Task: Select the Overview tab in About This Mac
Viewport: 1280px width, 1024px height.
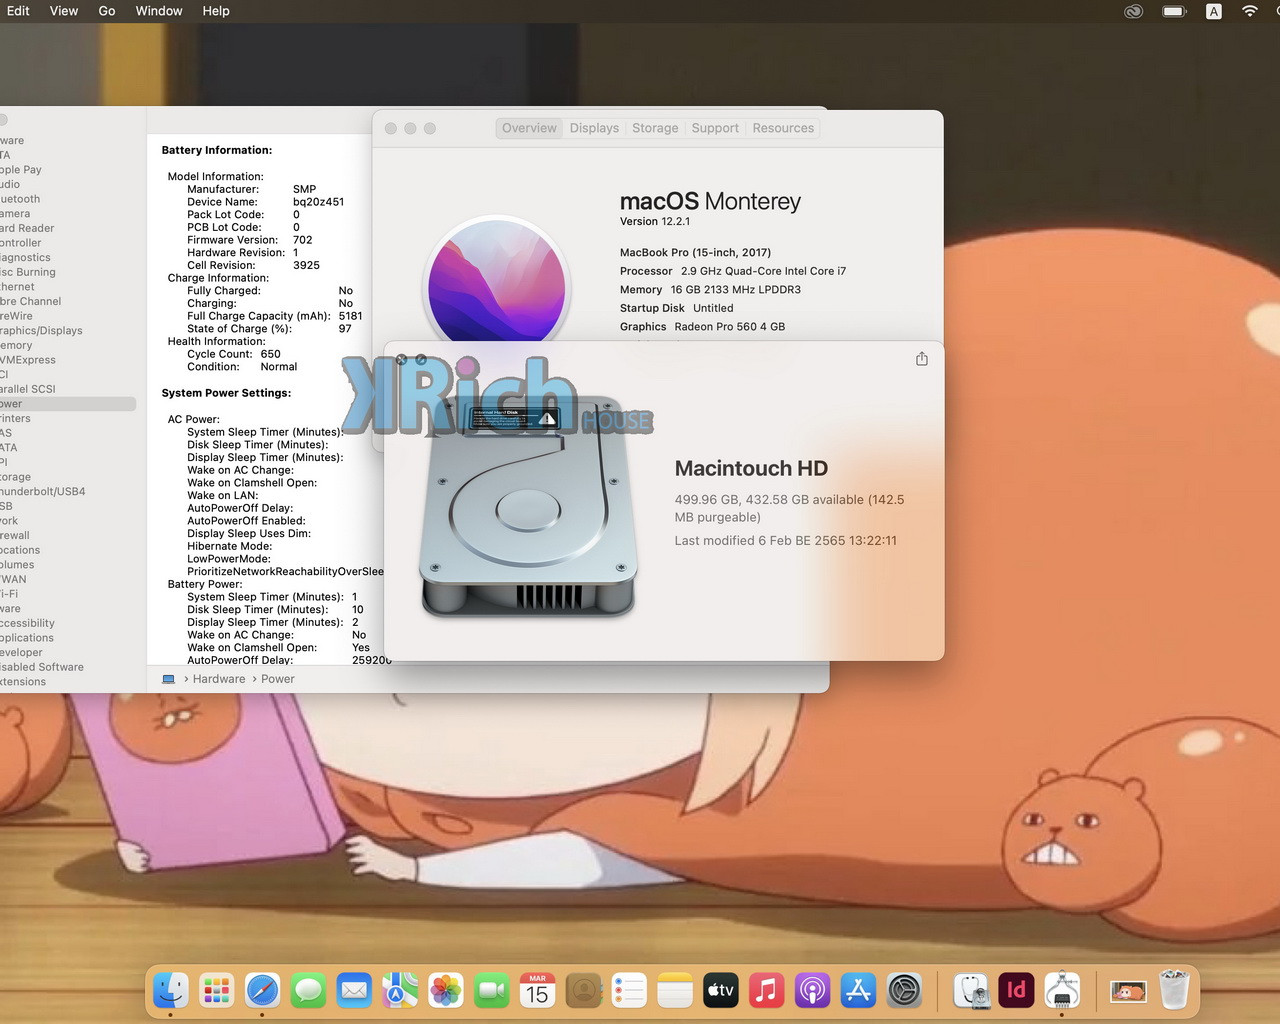Action: (529, 128)
